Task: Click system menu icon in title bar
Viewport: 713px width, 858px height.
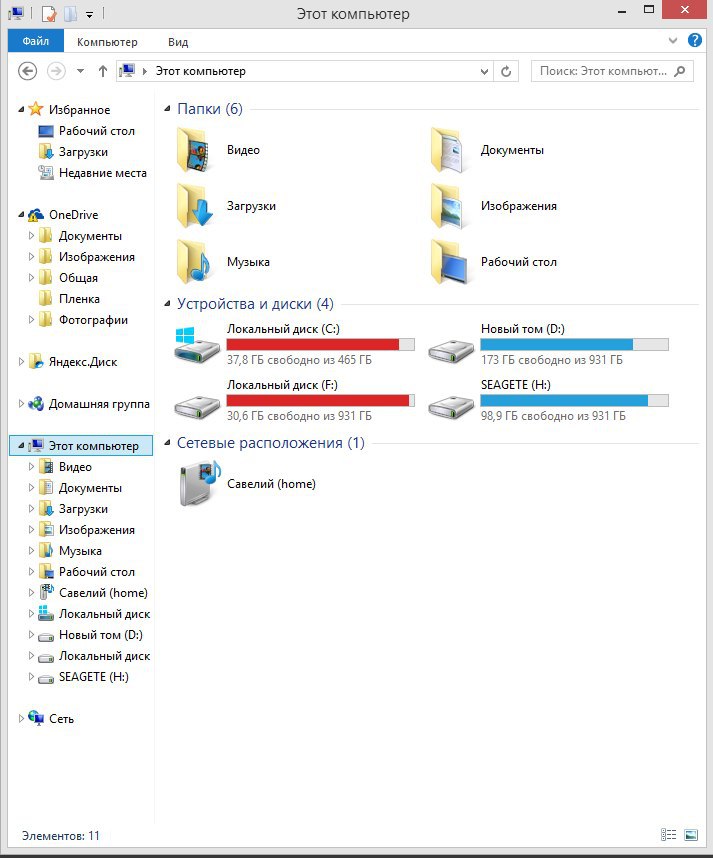Action: pos(16,13)
